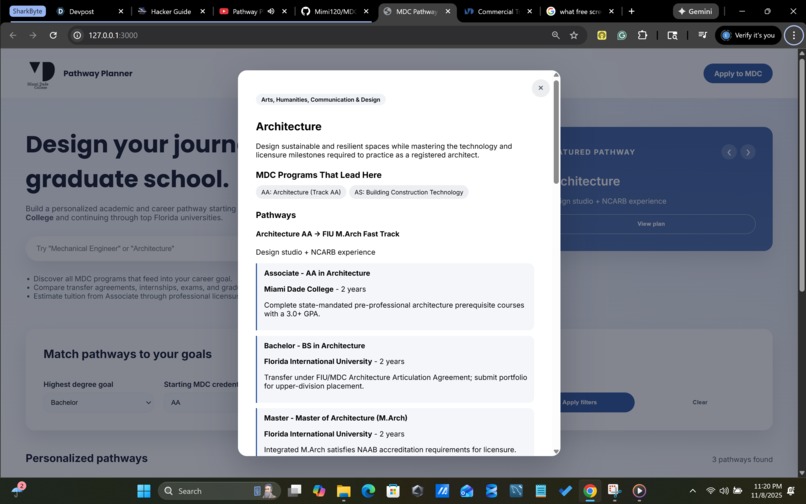
Task: Open Microsoft Store from the taskbar
Action: tap(393, 491)
